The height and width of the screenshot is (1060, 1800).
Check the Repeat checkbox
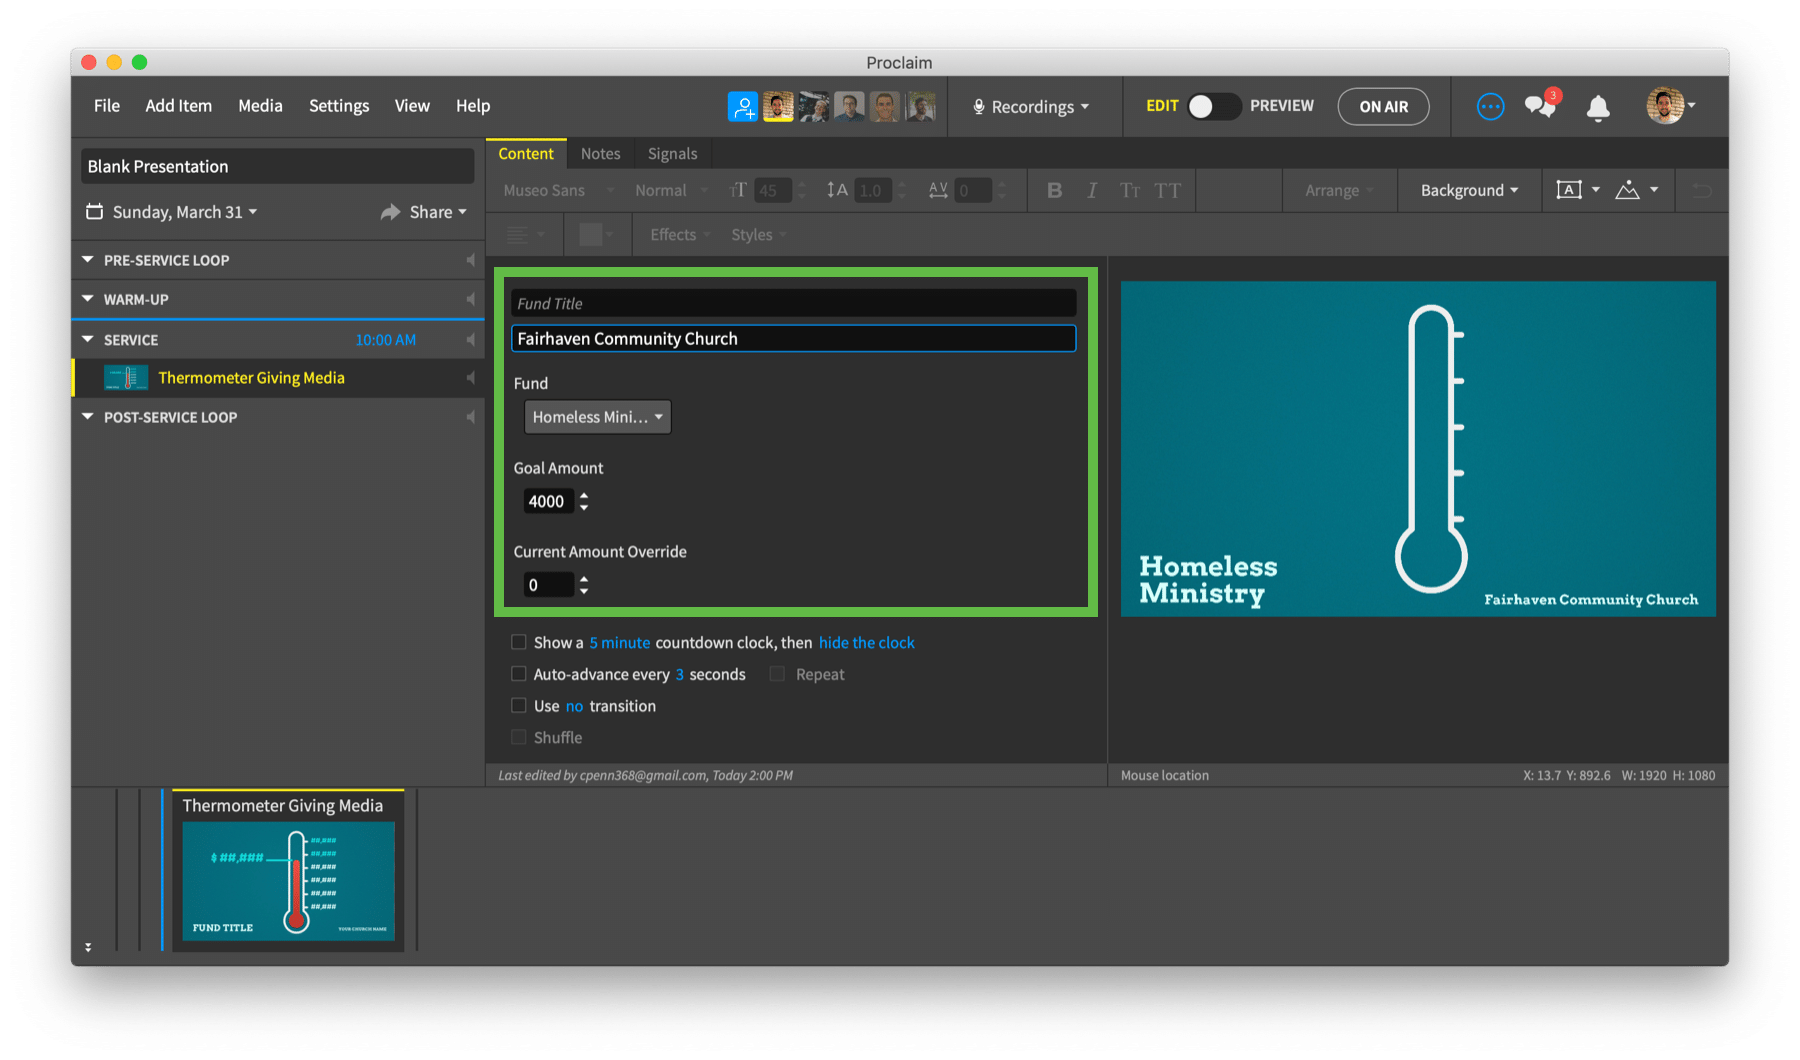click(777, 674)
